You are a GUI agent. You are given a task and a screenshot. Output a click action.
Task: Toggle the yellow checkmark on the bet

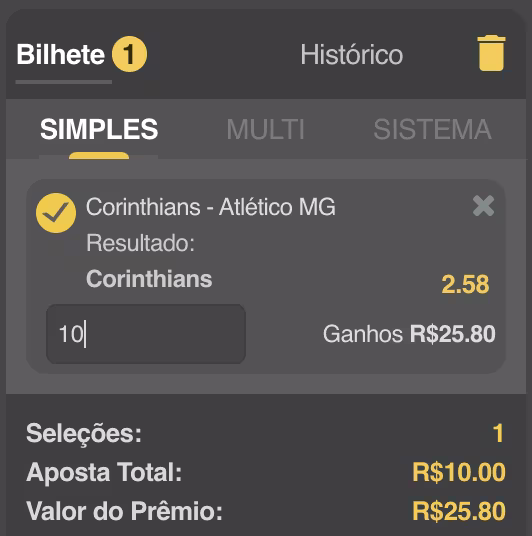tap(56, 213)
